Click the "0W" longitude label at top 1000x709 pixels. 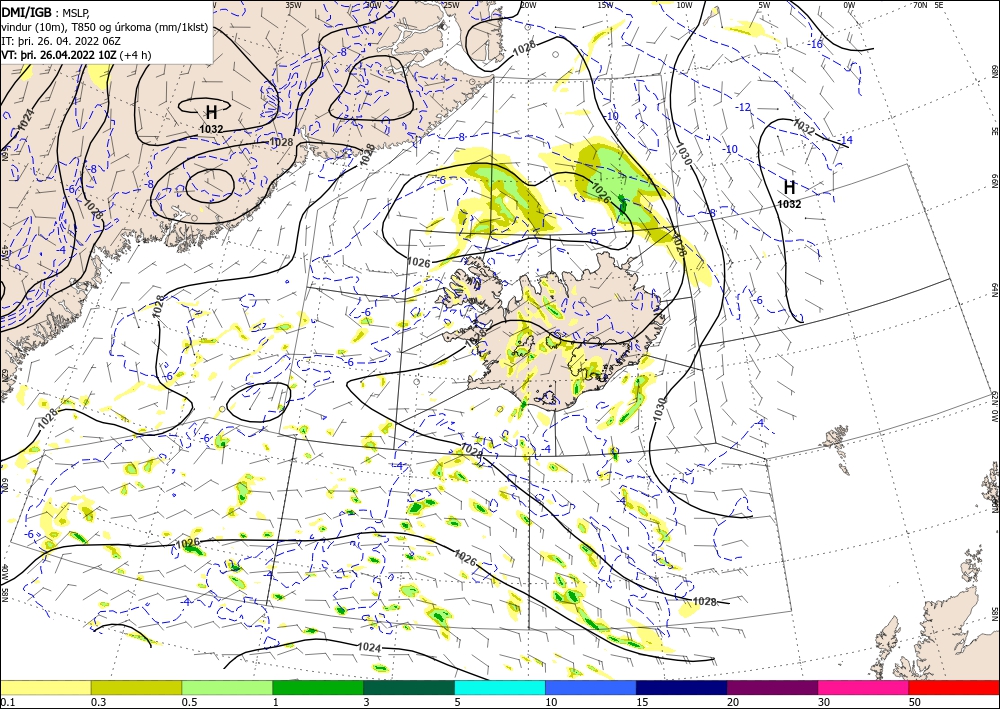[x=849, y=5]
